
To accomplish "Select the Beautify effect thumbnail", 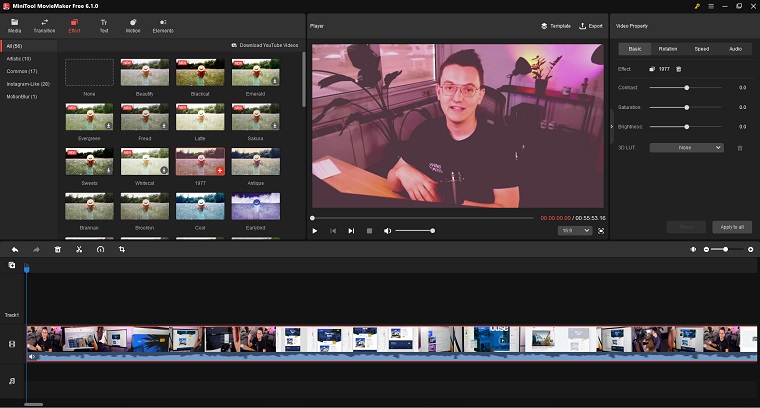I will tap(144, 72).
